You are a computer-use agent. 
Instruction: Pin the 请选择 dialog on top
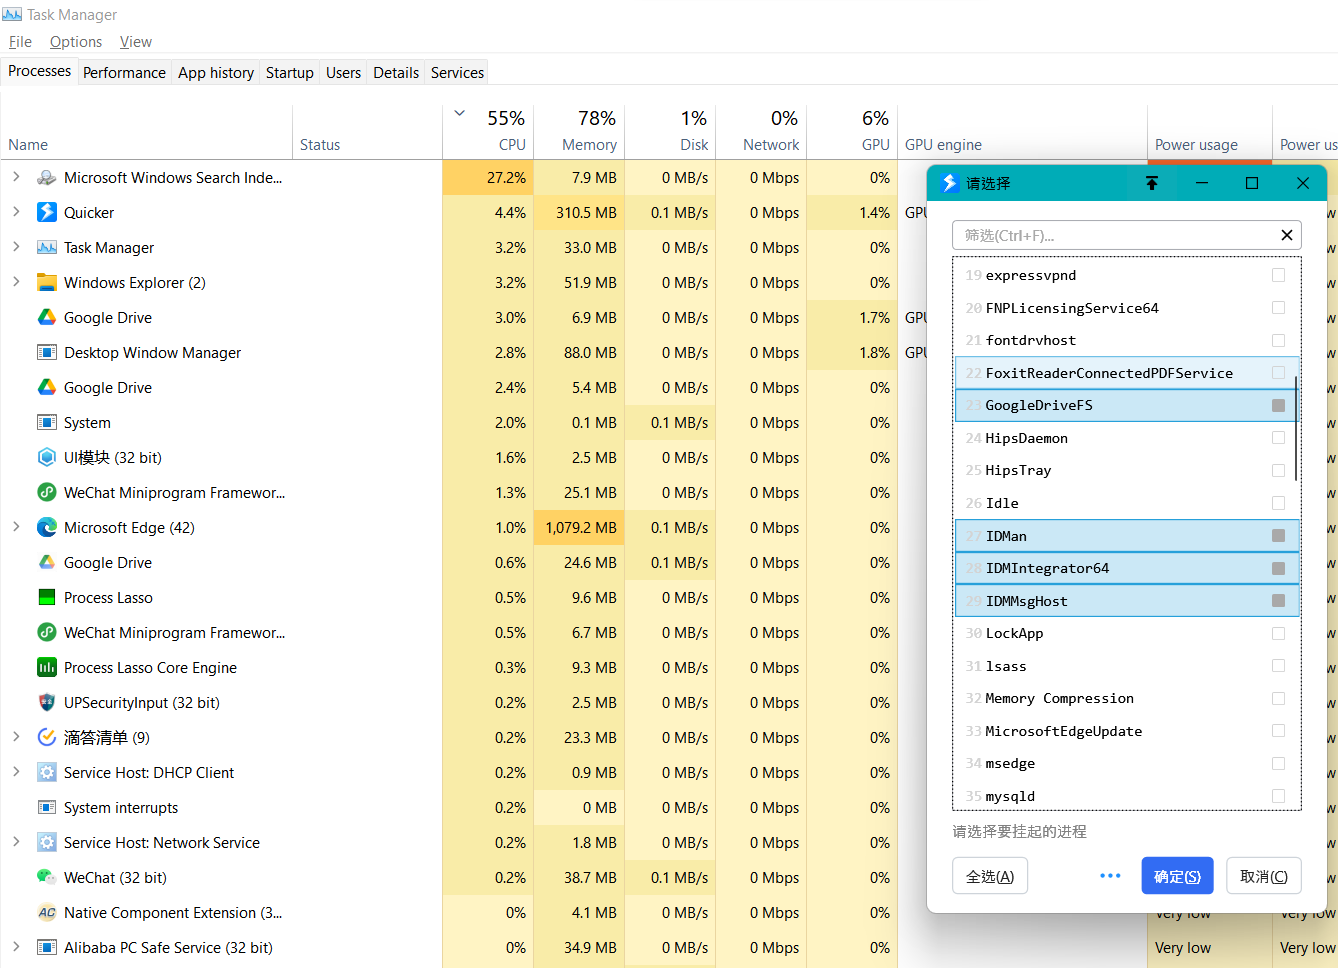click(x=1152, y=183)
